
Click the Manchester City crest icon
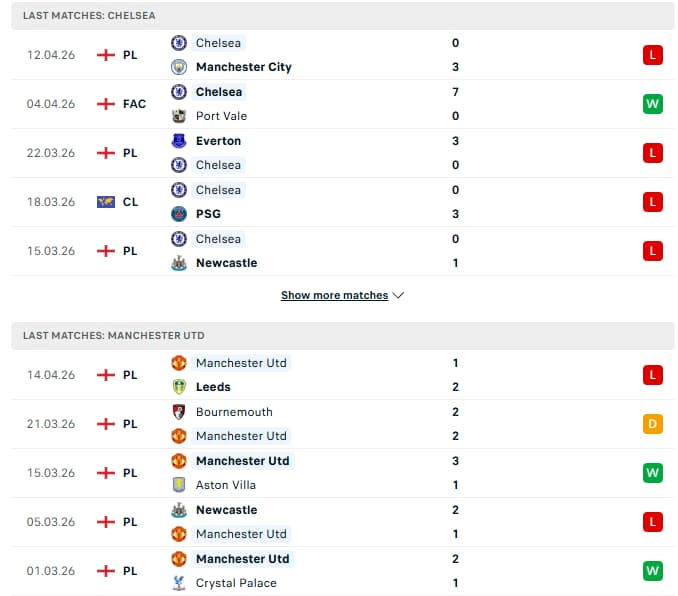[x=179, y=67]
